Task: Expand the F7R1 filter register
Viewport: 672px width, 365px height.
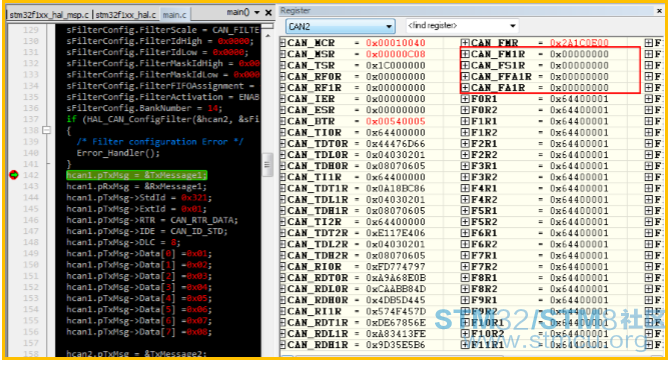Action: coord(465,255)
